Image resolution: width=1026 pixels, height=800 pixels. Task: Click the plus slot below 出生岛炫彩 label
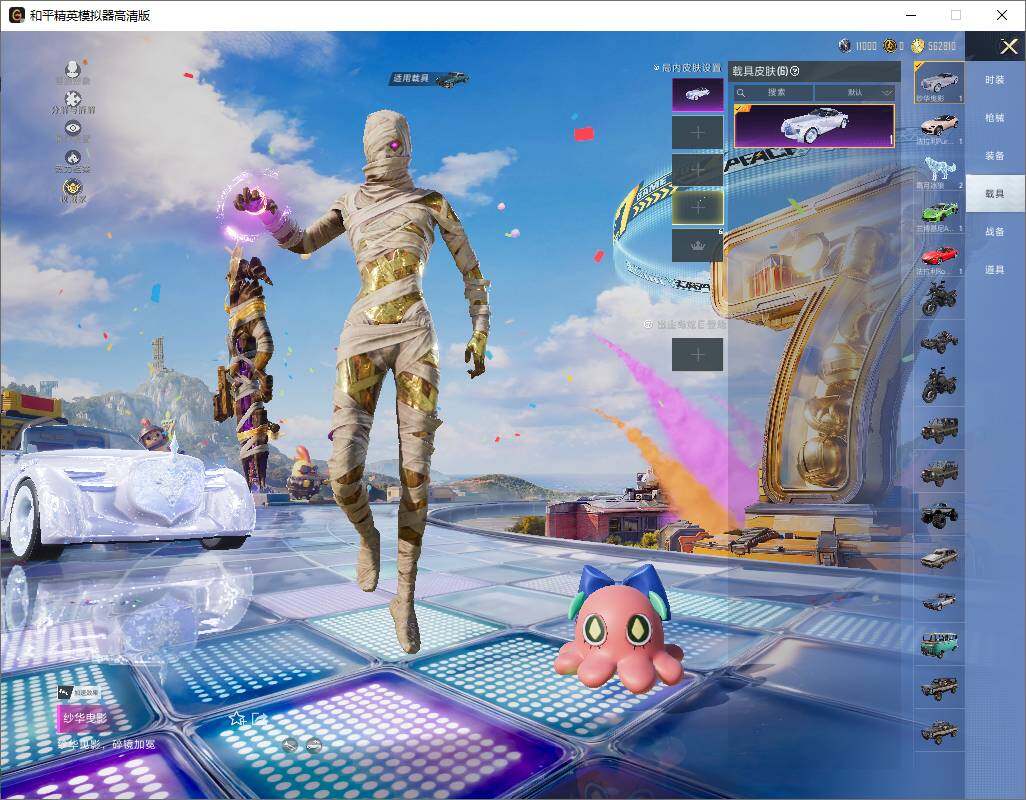(698, 355)
